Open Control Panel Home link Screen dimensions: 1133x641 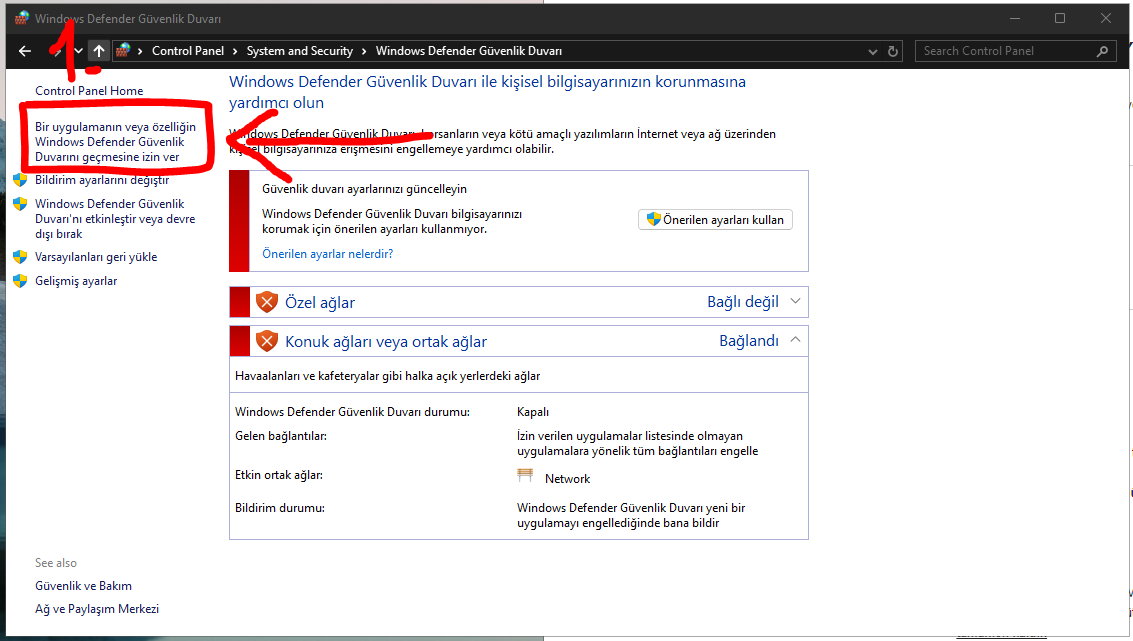(x=89, y=90)
